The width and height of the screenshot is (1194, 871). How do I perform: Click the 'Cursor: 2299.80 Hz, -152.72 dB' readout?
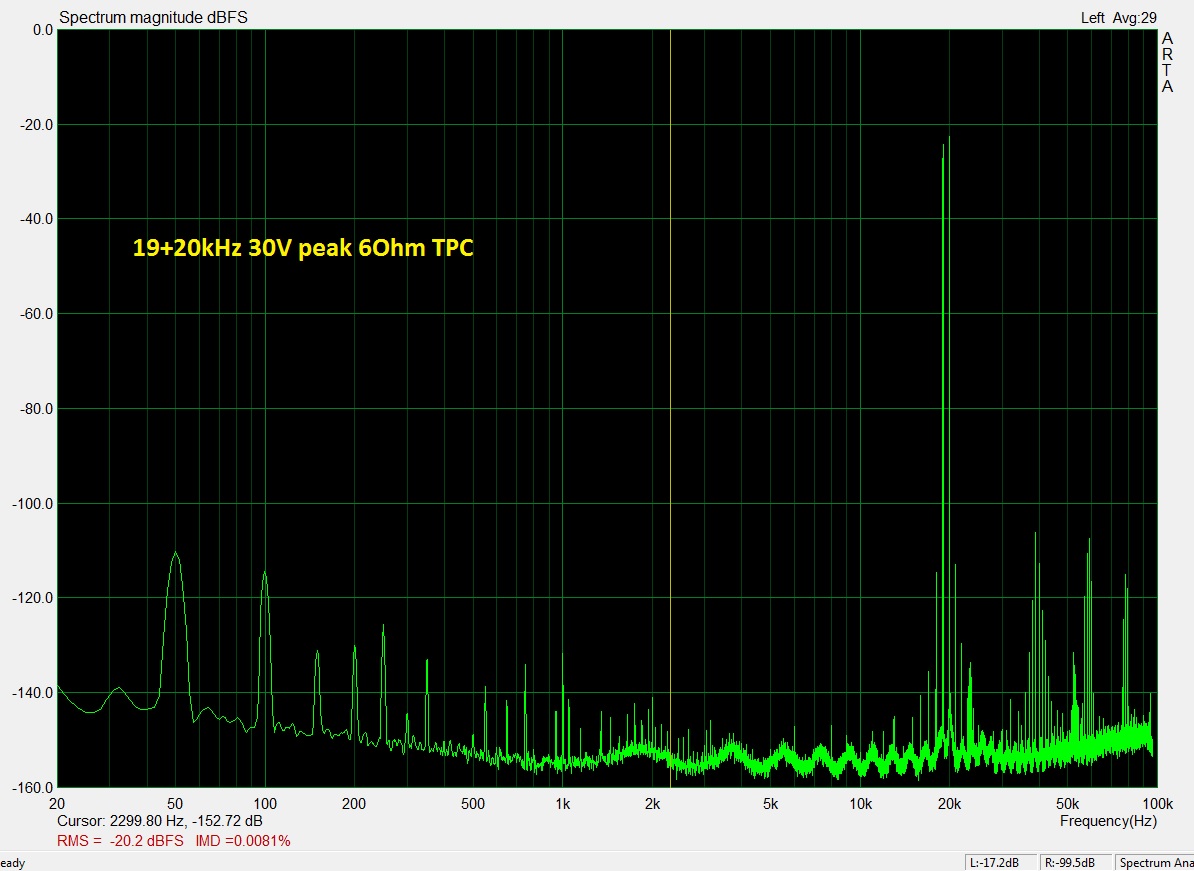tap(160, 822)
